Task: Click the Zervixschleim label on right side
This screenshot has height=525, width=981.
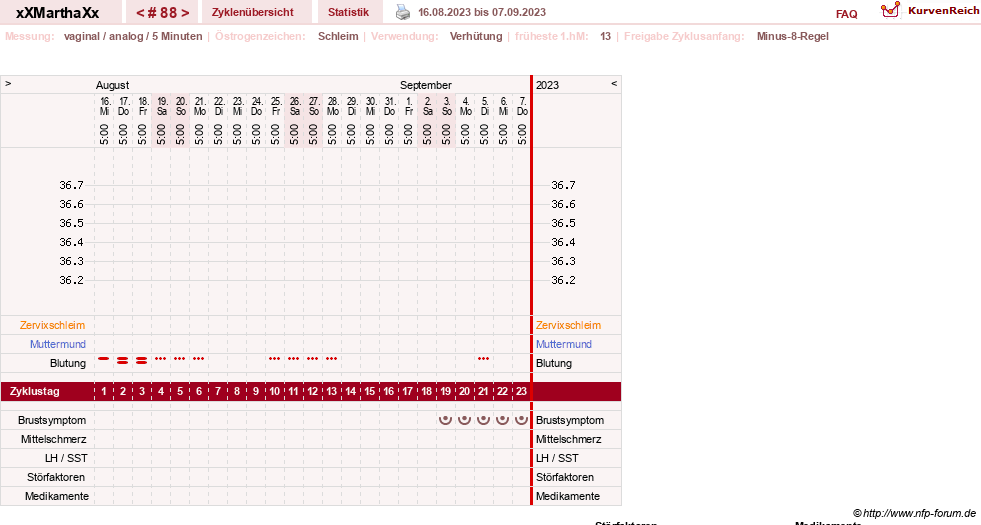Action: [568, 325]
